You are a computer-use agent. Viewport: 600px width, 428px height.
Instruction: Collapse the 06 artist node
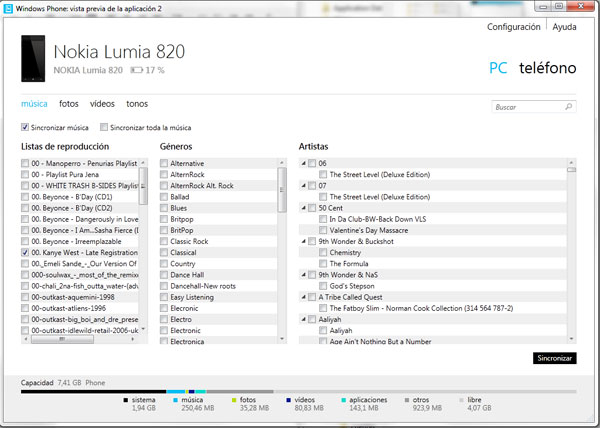(x=303, y=163)
